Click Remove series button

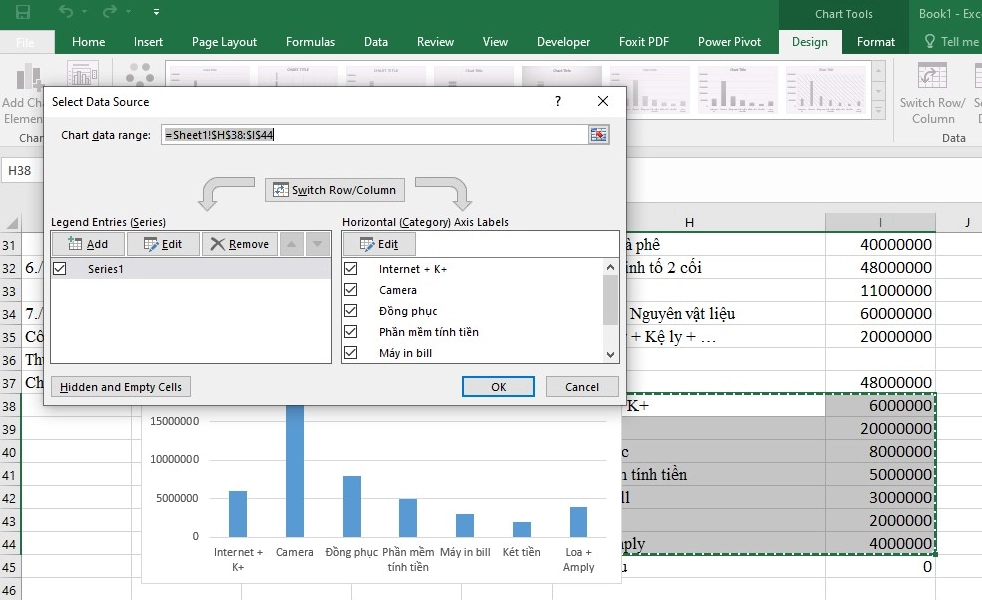[x=240, y=244]
